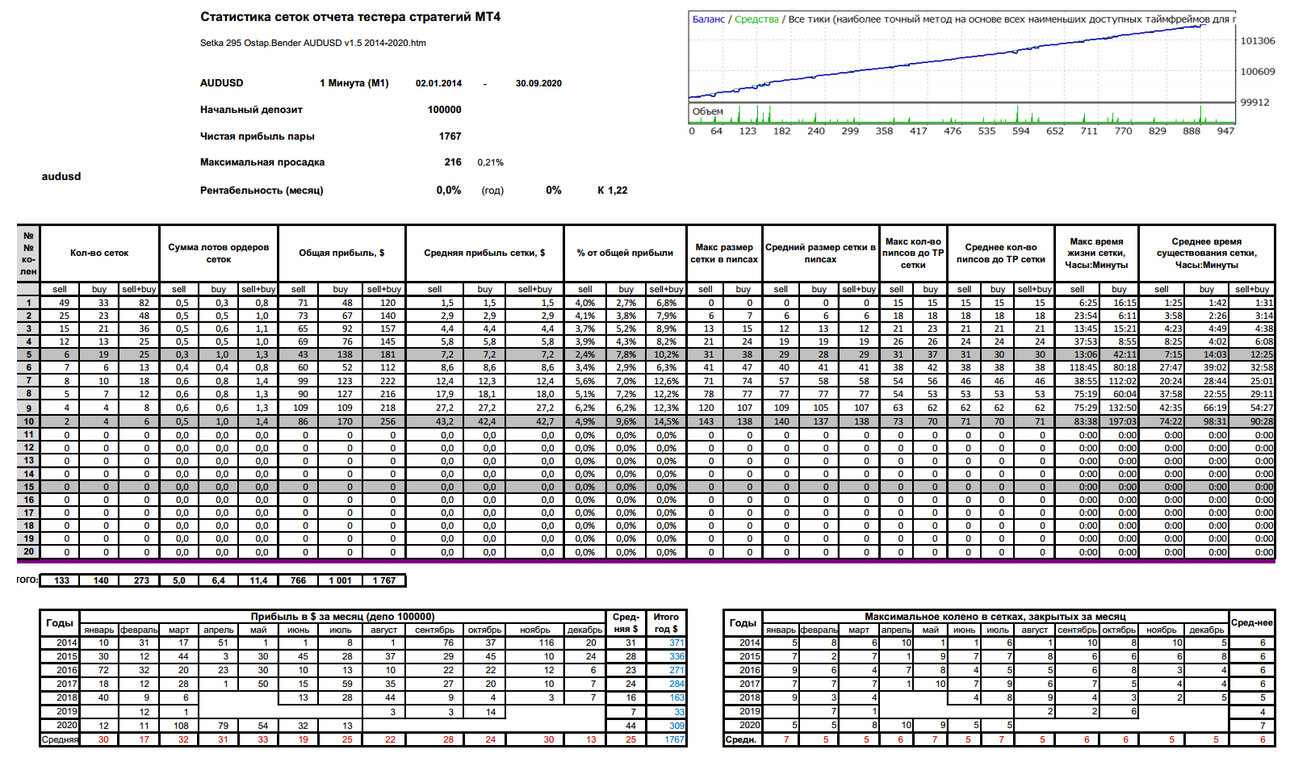The image size is (1290, 762).
Task: Click the lowercase 'audusd' label at left
Action: 60,176
